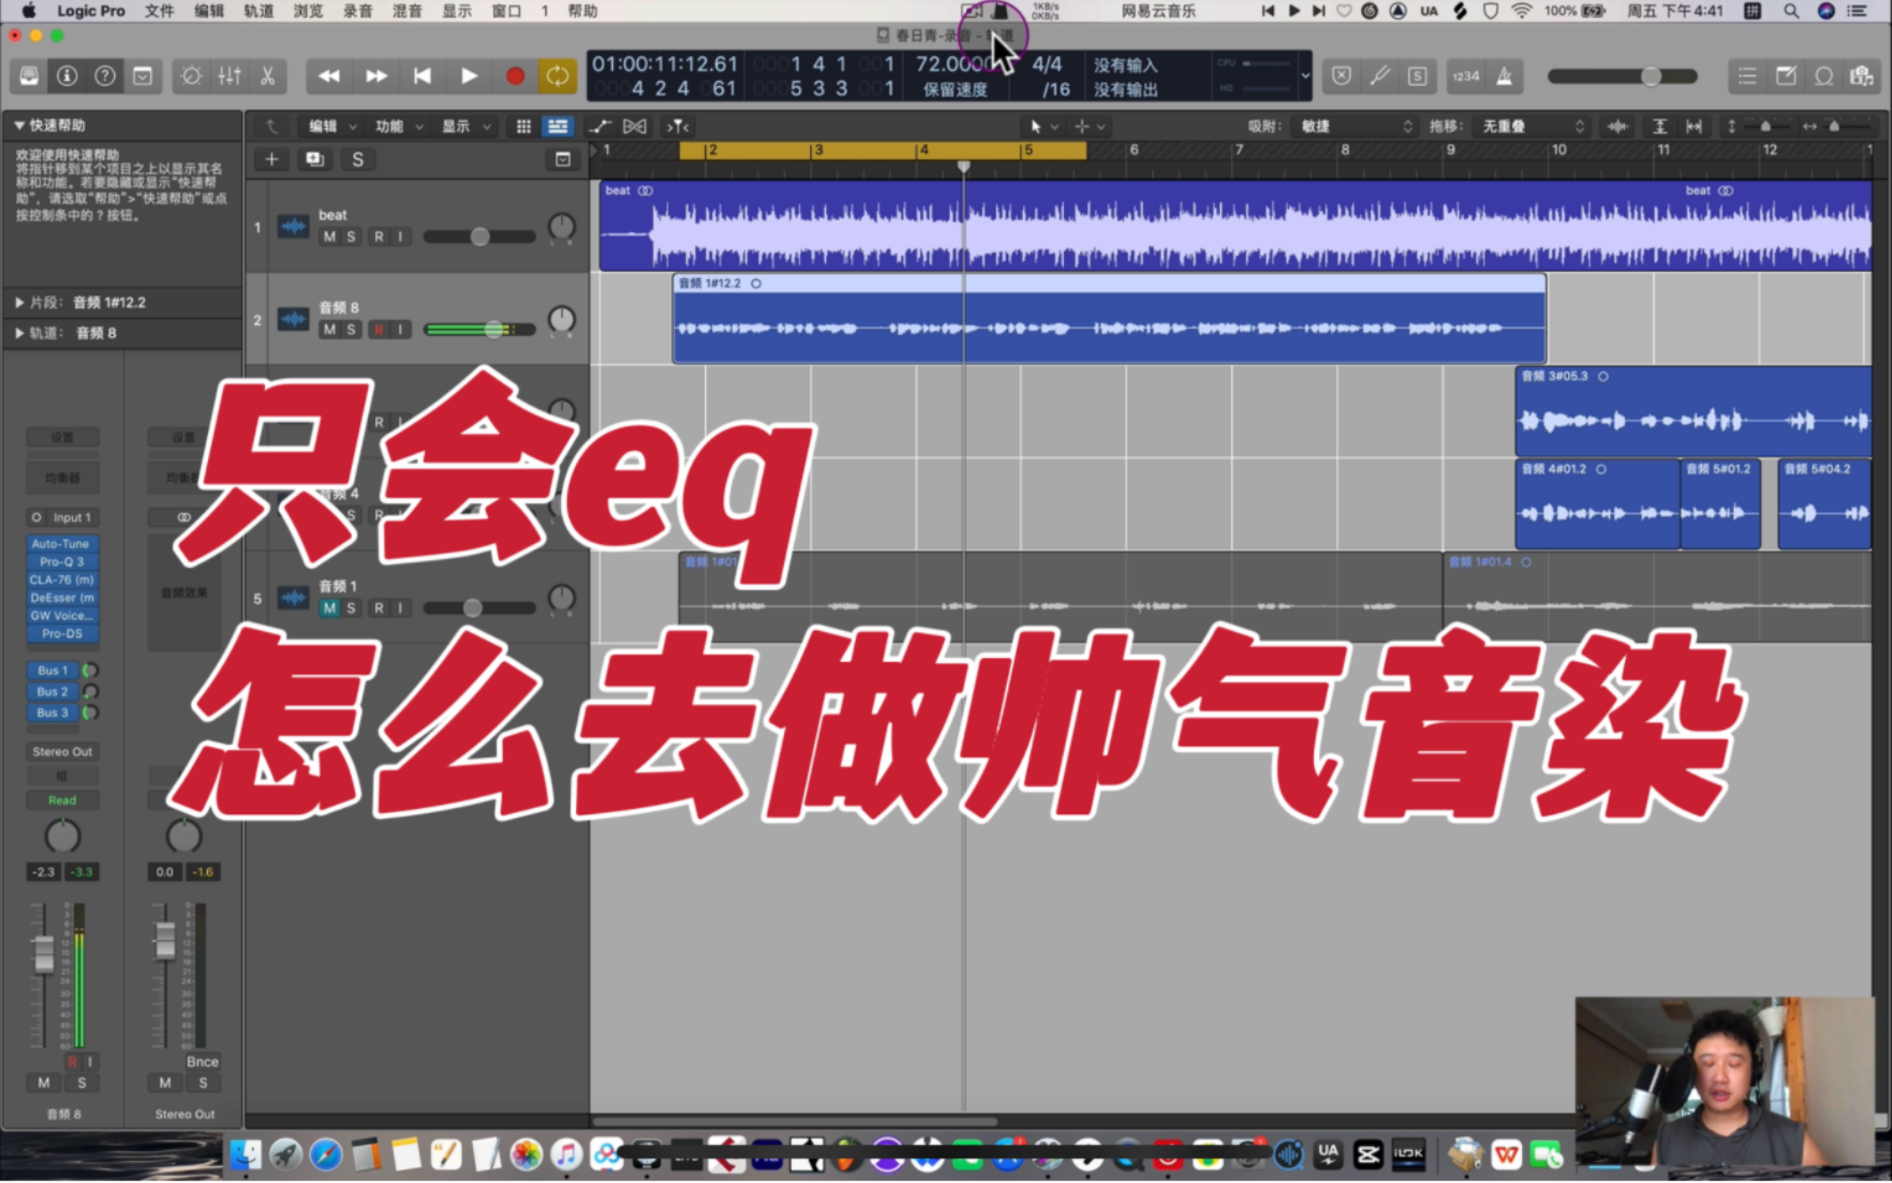The height and width of the screenshot is (1183, 1892).
Task: Open Smart Controls dial button
Action: [191, 76]
